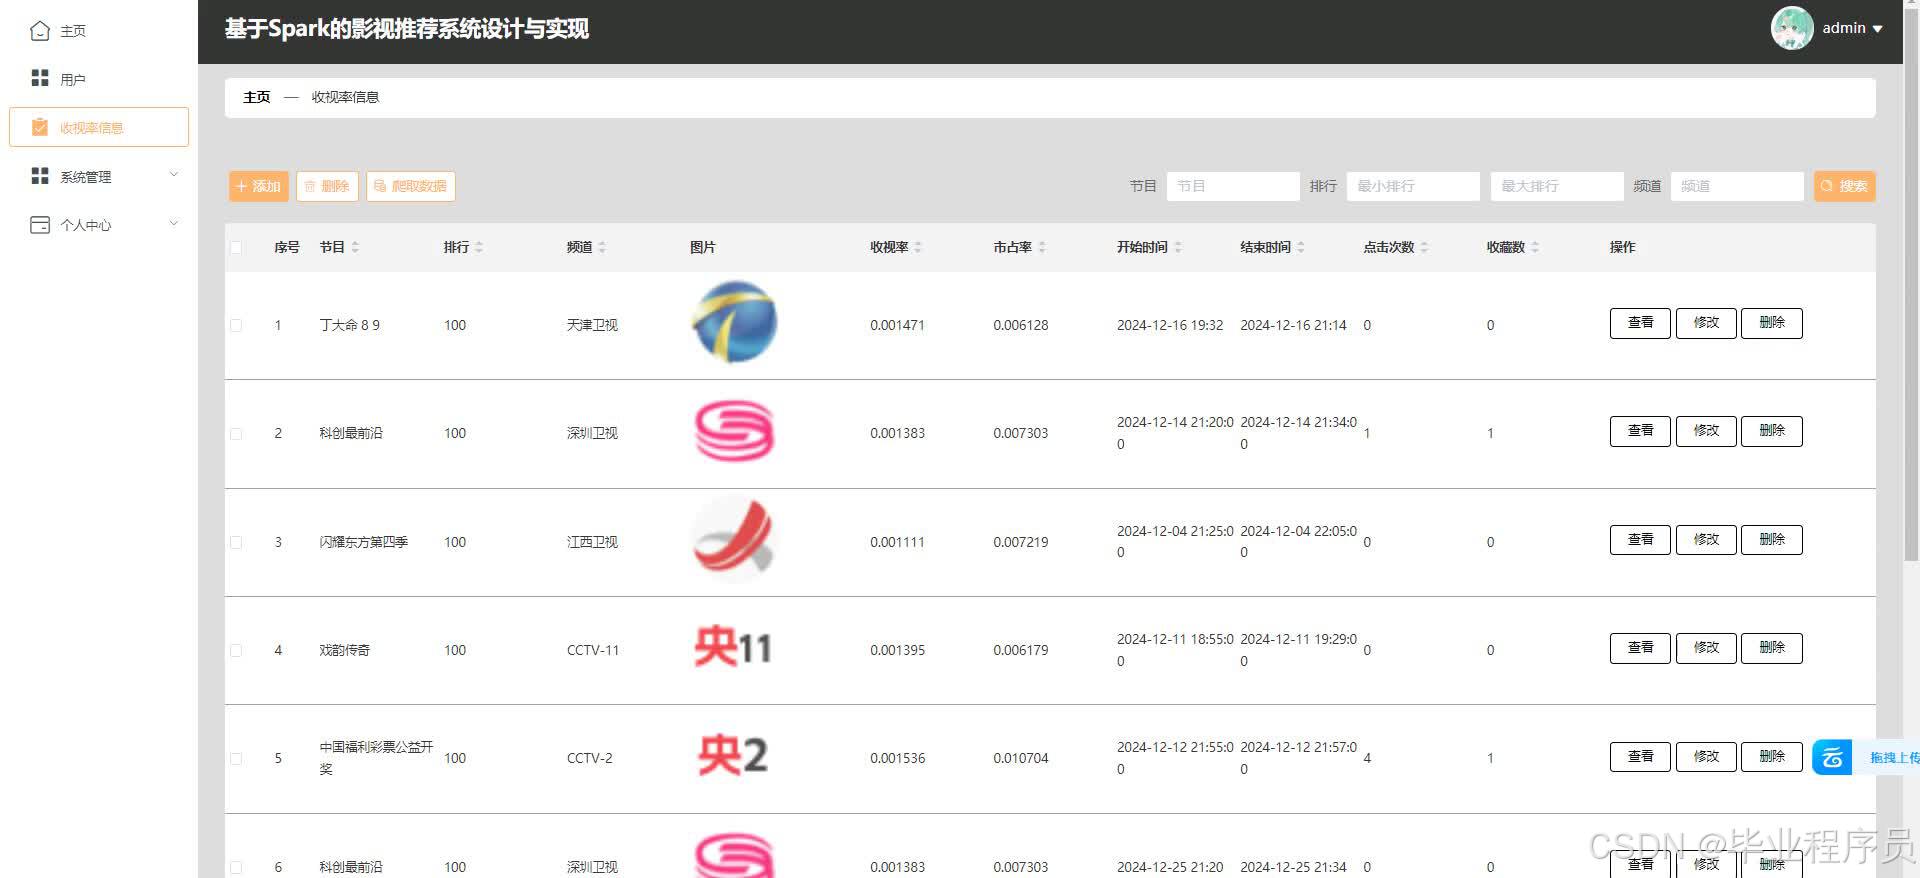Click the 0.010704 市占率 value

pyautogui.click(x=1021, y=758)
